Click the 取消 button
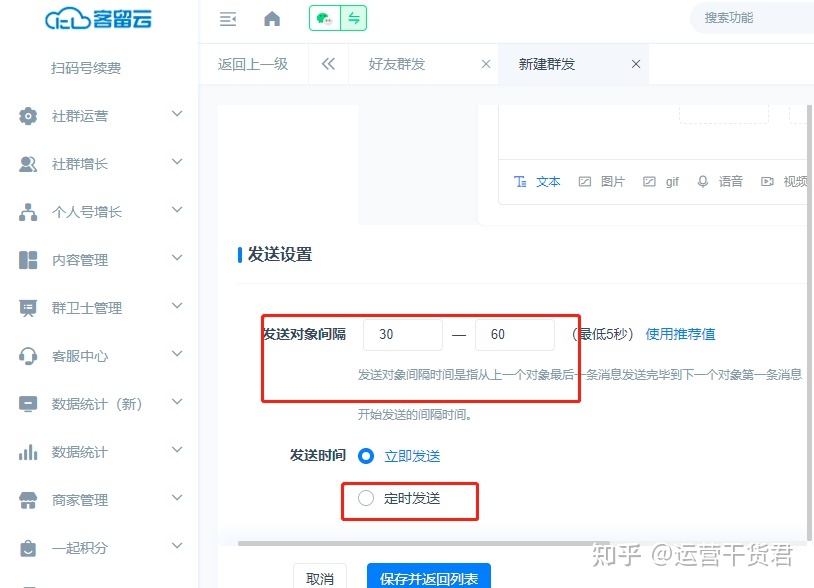This screenshot has width=814, height=588. point(320,578)
